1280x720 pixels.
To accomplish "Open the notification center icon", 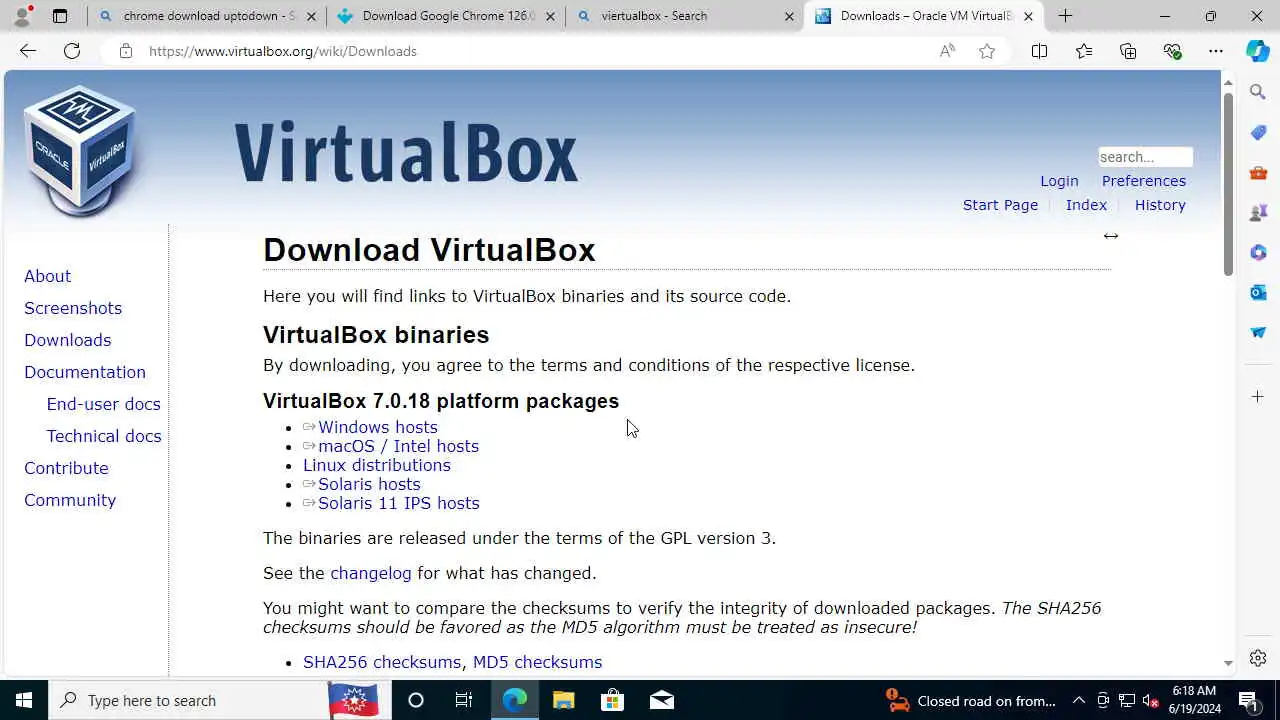I will pyautogui.click(x=1248, y=700).
